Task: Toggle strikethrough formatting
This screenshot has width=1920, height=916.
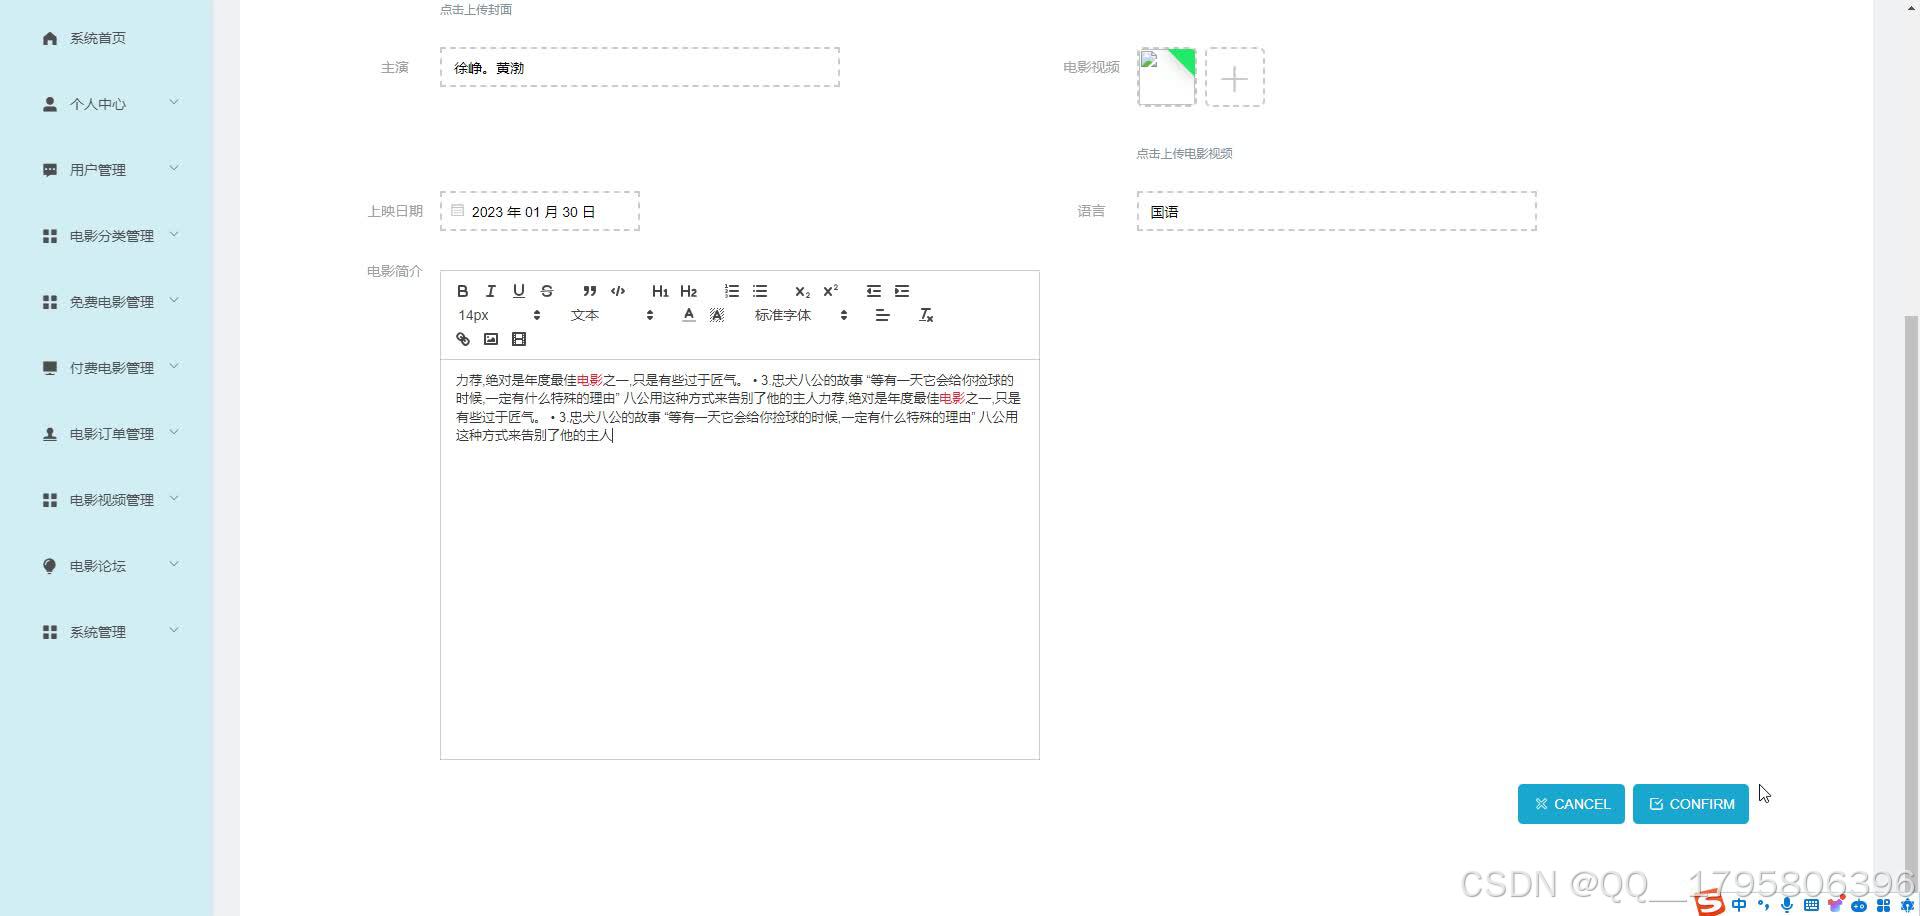Action: (546, 291)
